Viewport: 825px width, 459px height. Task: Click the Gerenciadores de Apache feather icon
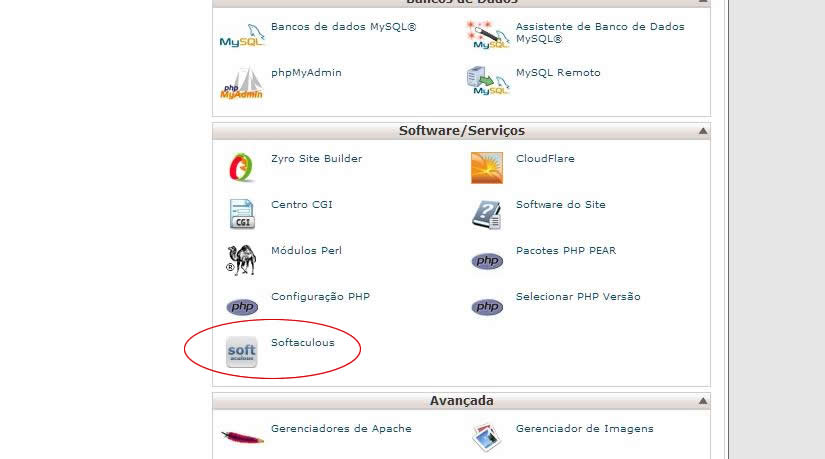(x=242, y=437)
